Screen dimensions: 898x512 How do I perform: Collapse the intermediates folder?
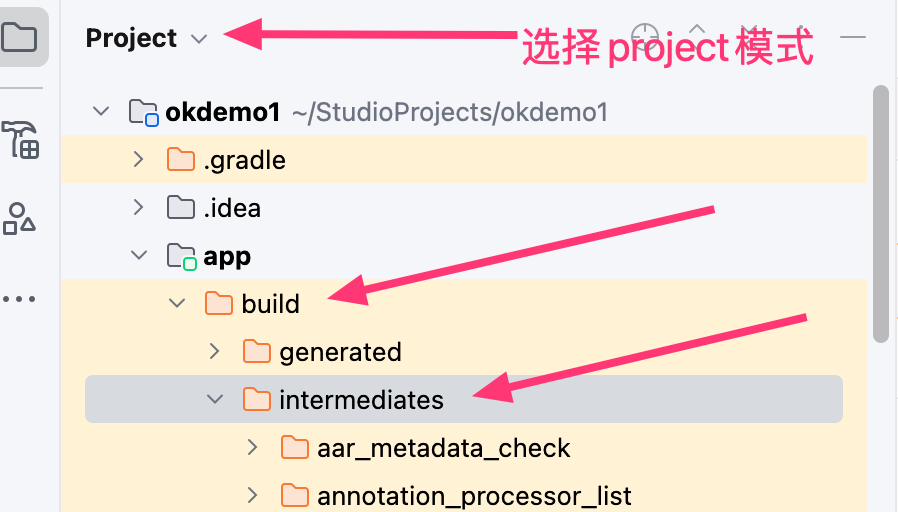pos(215,400)
